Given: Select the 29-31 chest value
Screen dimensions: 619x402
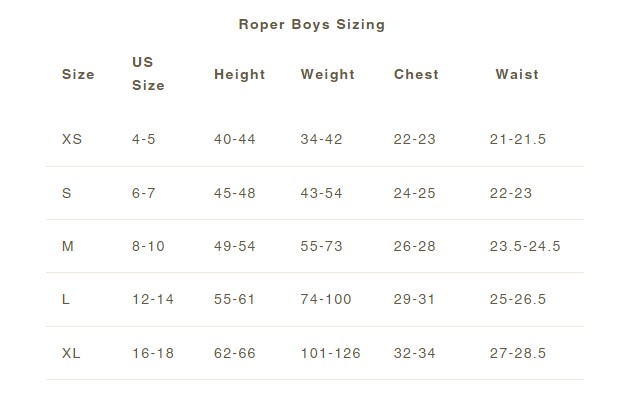Looking at the screenshot, I should (414, 299).
